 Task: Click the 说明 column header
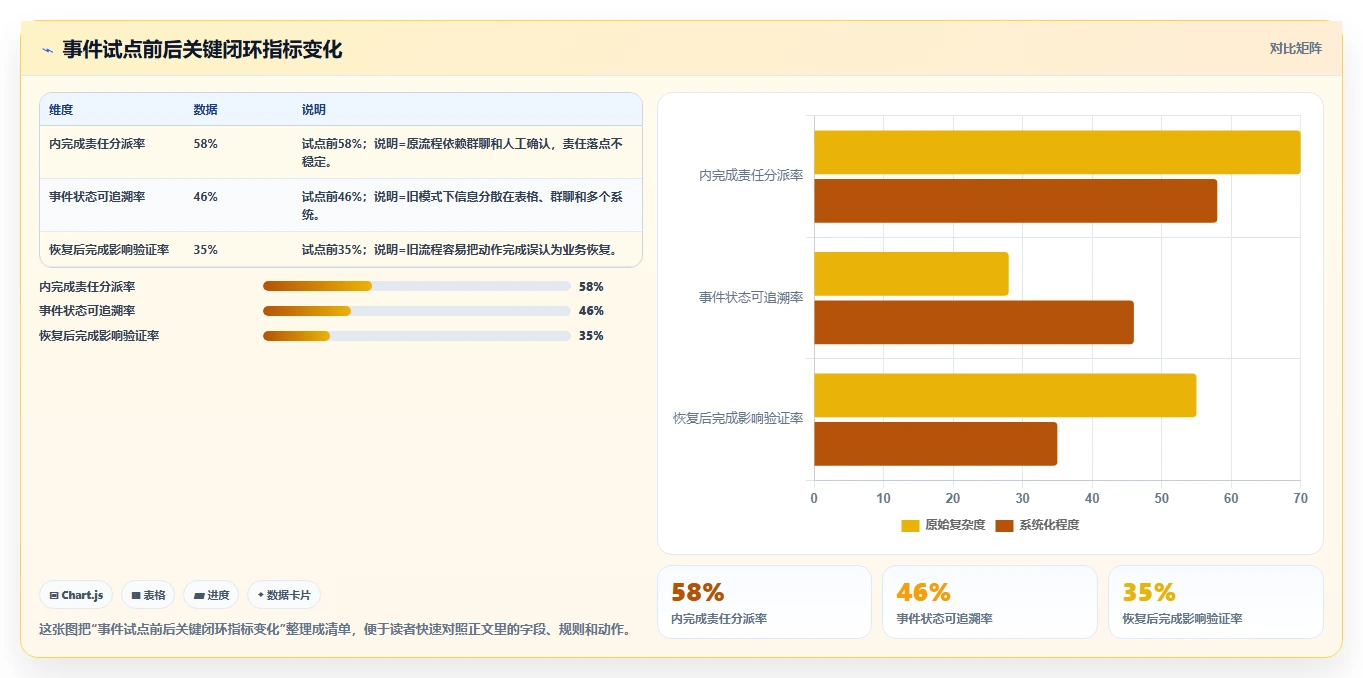314,110
